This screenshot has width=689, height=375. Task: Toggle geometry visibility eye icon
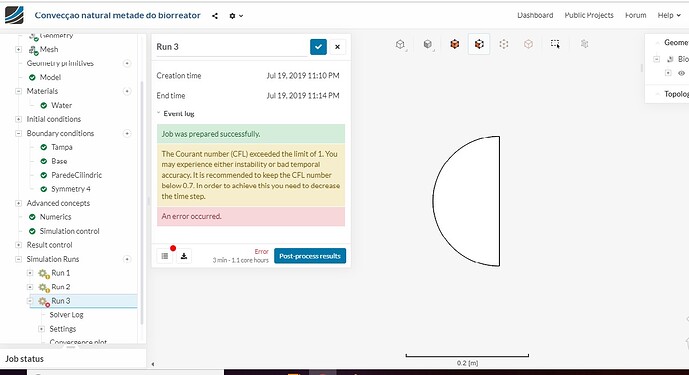pyautogui.click(x=681, y=73)
